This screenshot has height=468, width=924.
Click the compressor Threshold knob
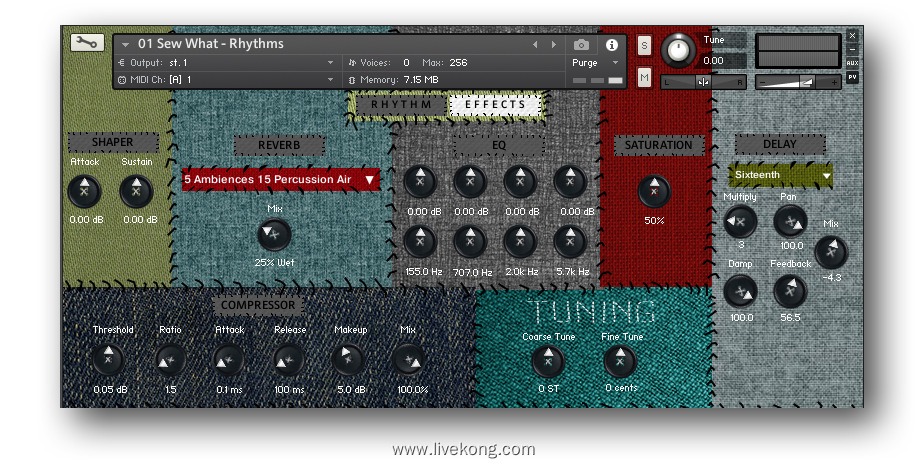108,359
